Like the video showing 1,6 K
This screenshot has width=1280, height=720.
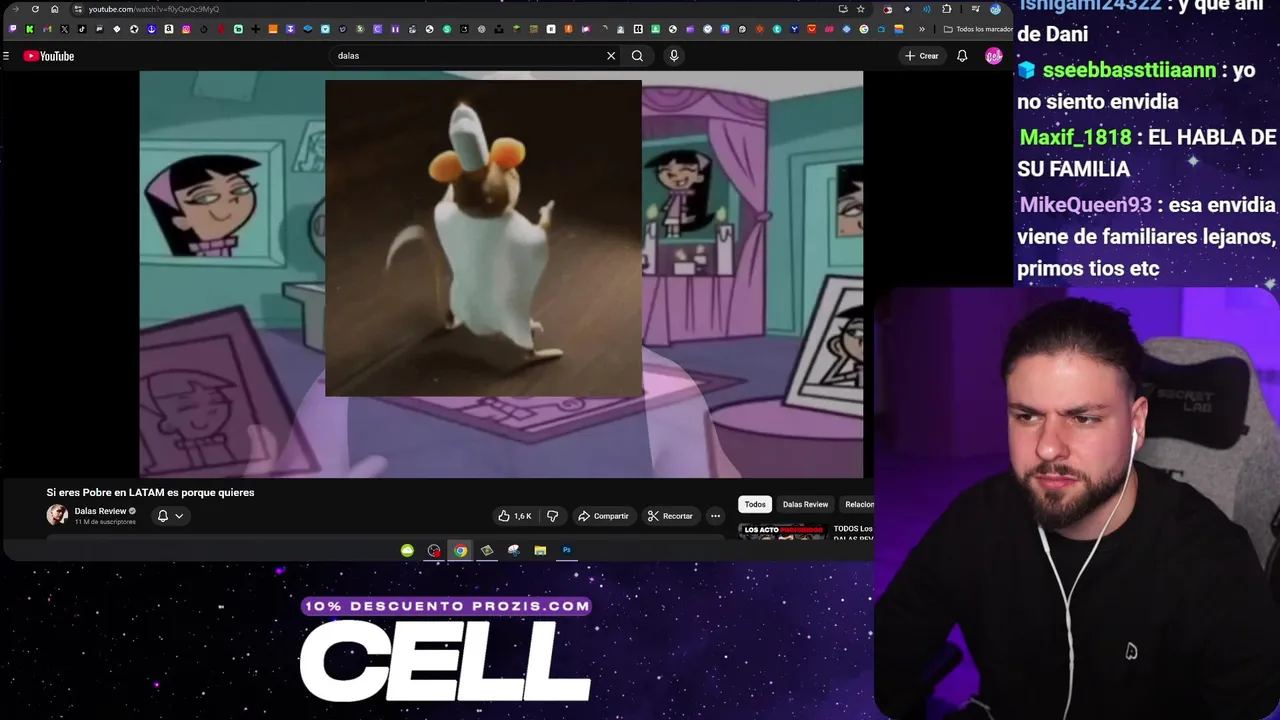pos(515,516)
